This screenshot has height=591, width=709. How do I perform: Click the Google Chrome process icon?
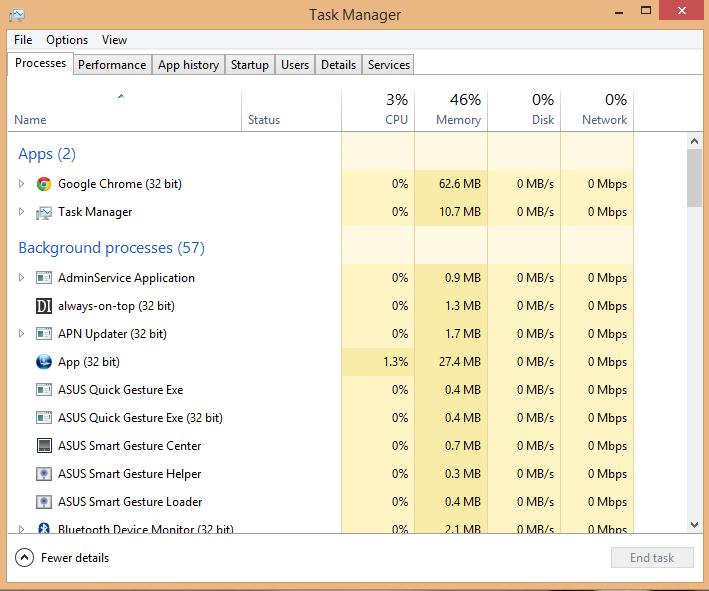[x=44, y=184]
